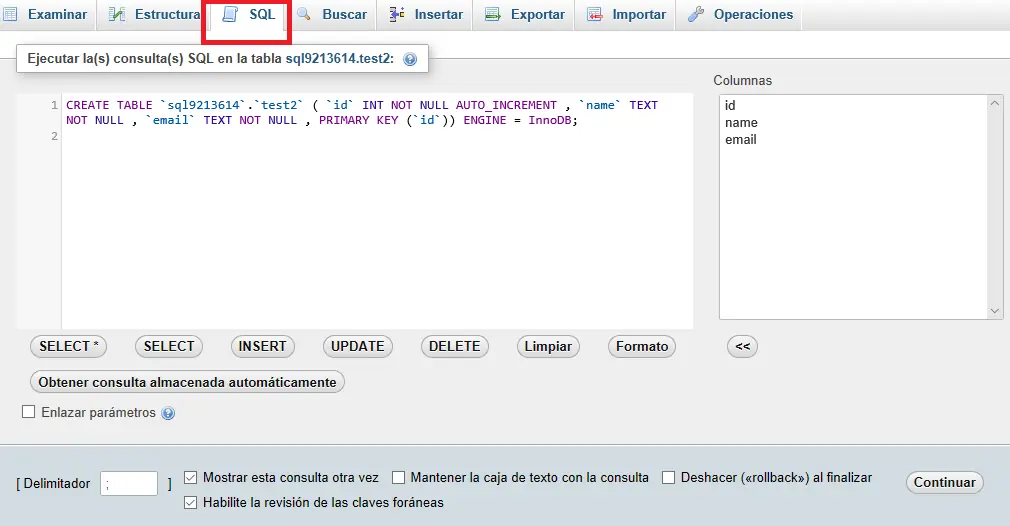Click the Exportar icon
This screenshot has width=1010, height=526.
(493, 14)
